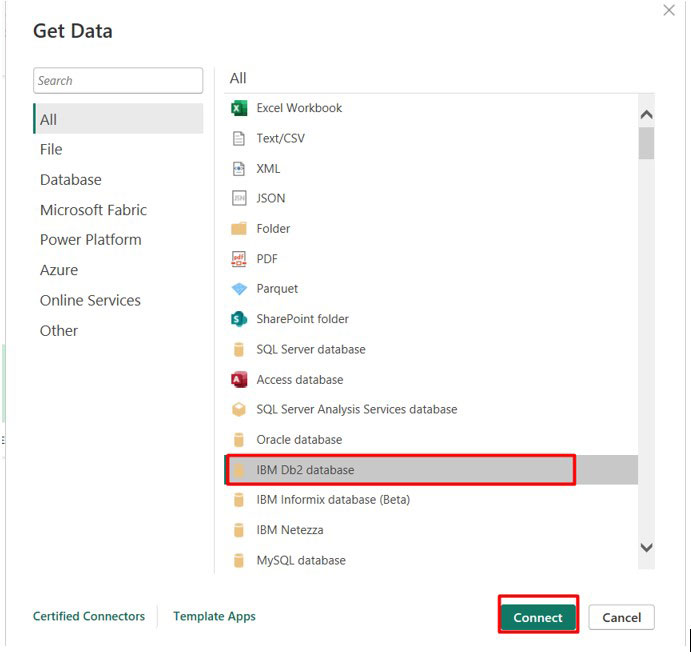691x658 pixels.
Task: Click the SQL Server Analysis Services cube icon
Action: [239, 409]
